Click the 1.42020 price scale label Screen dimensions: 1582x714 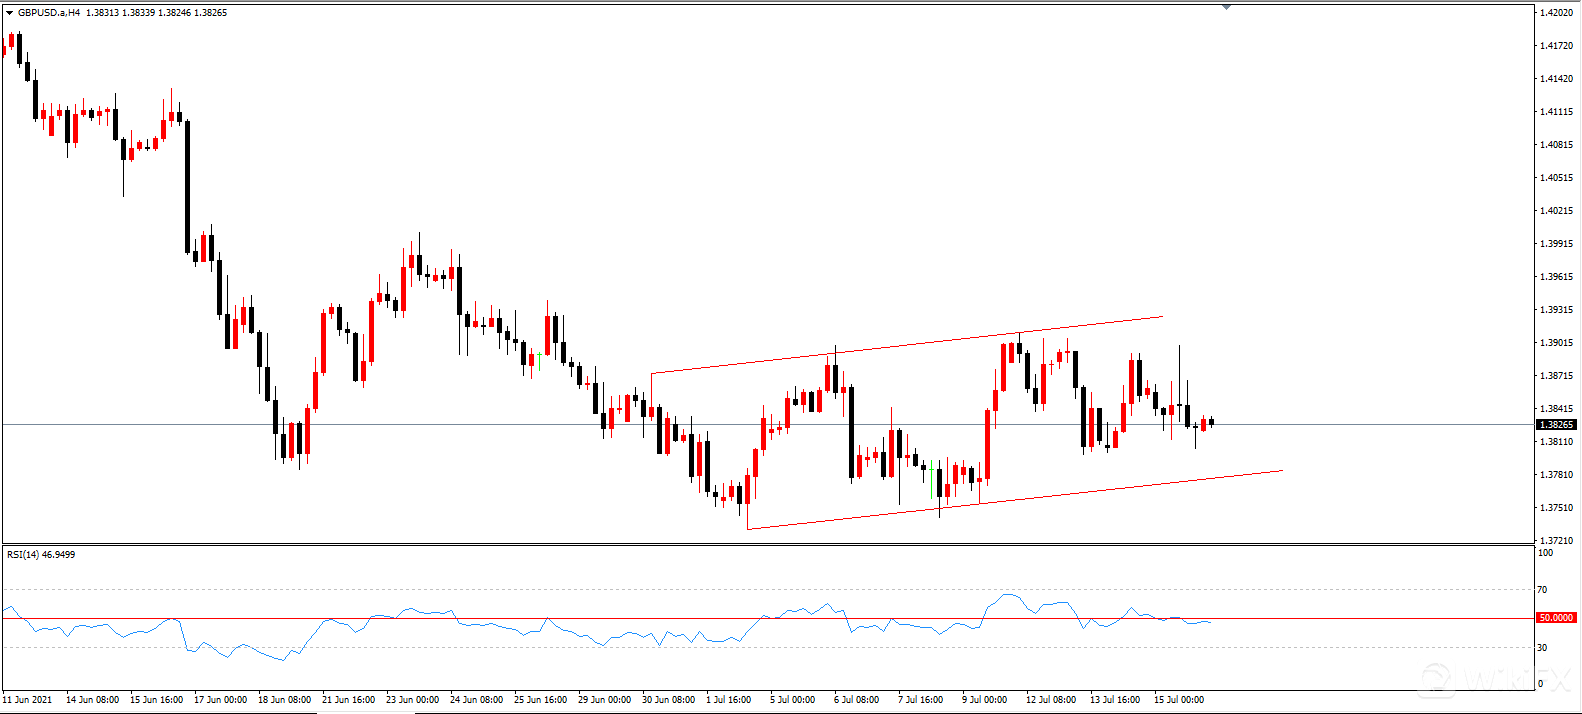1557,13
